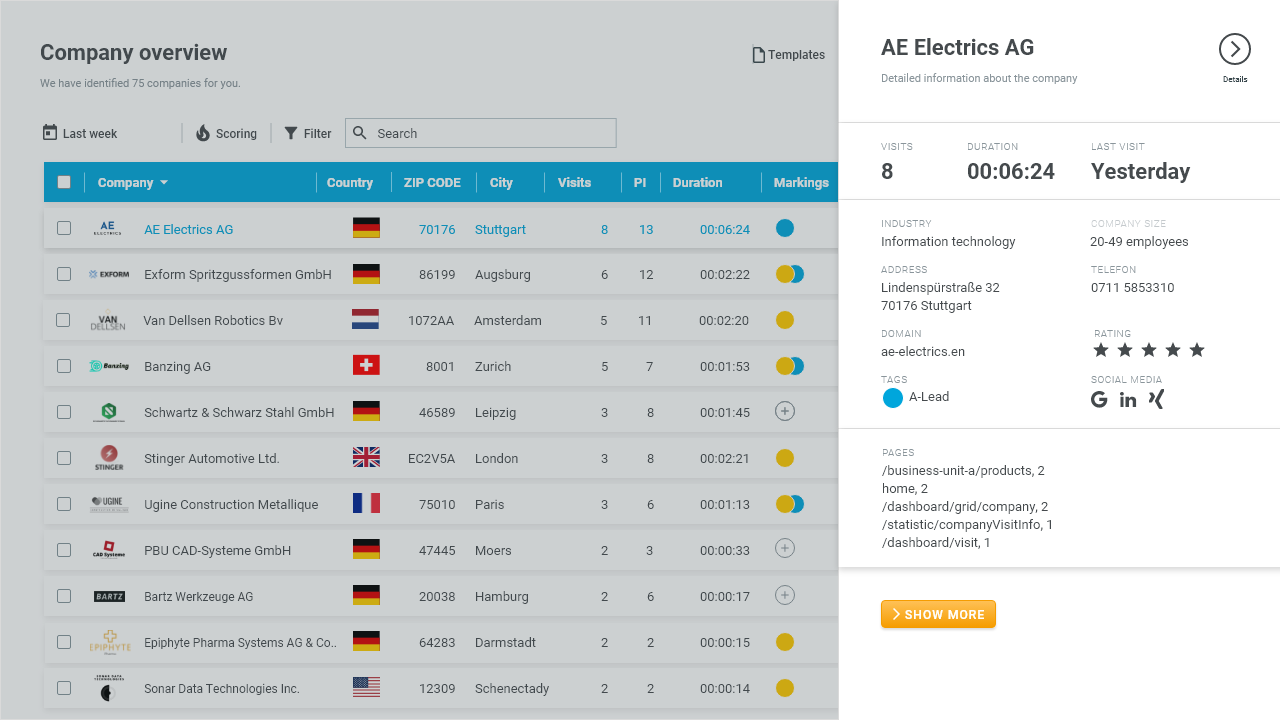This screenshot has width=1280, height=720.
Task: Check the box for Exform Spritzgussformen GmbH
Action: coord(64,274)
